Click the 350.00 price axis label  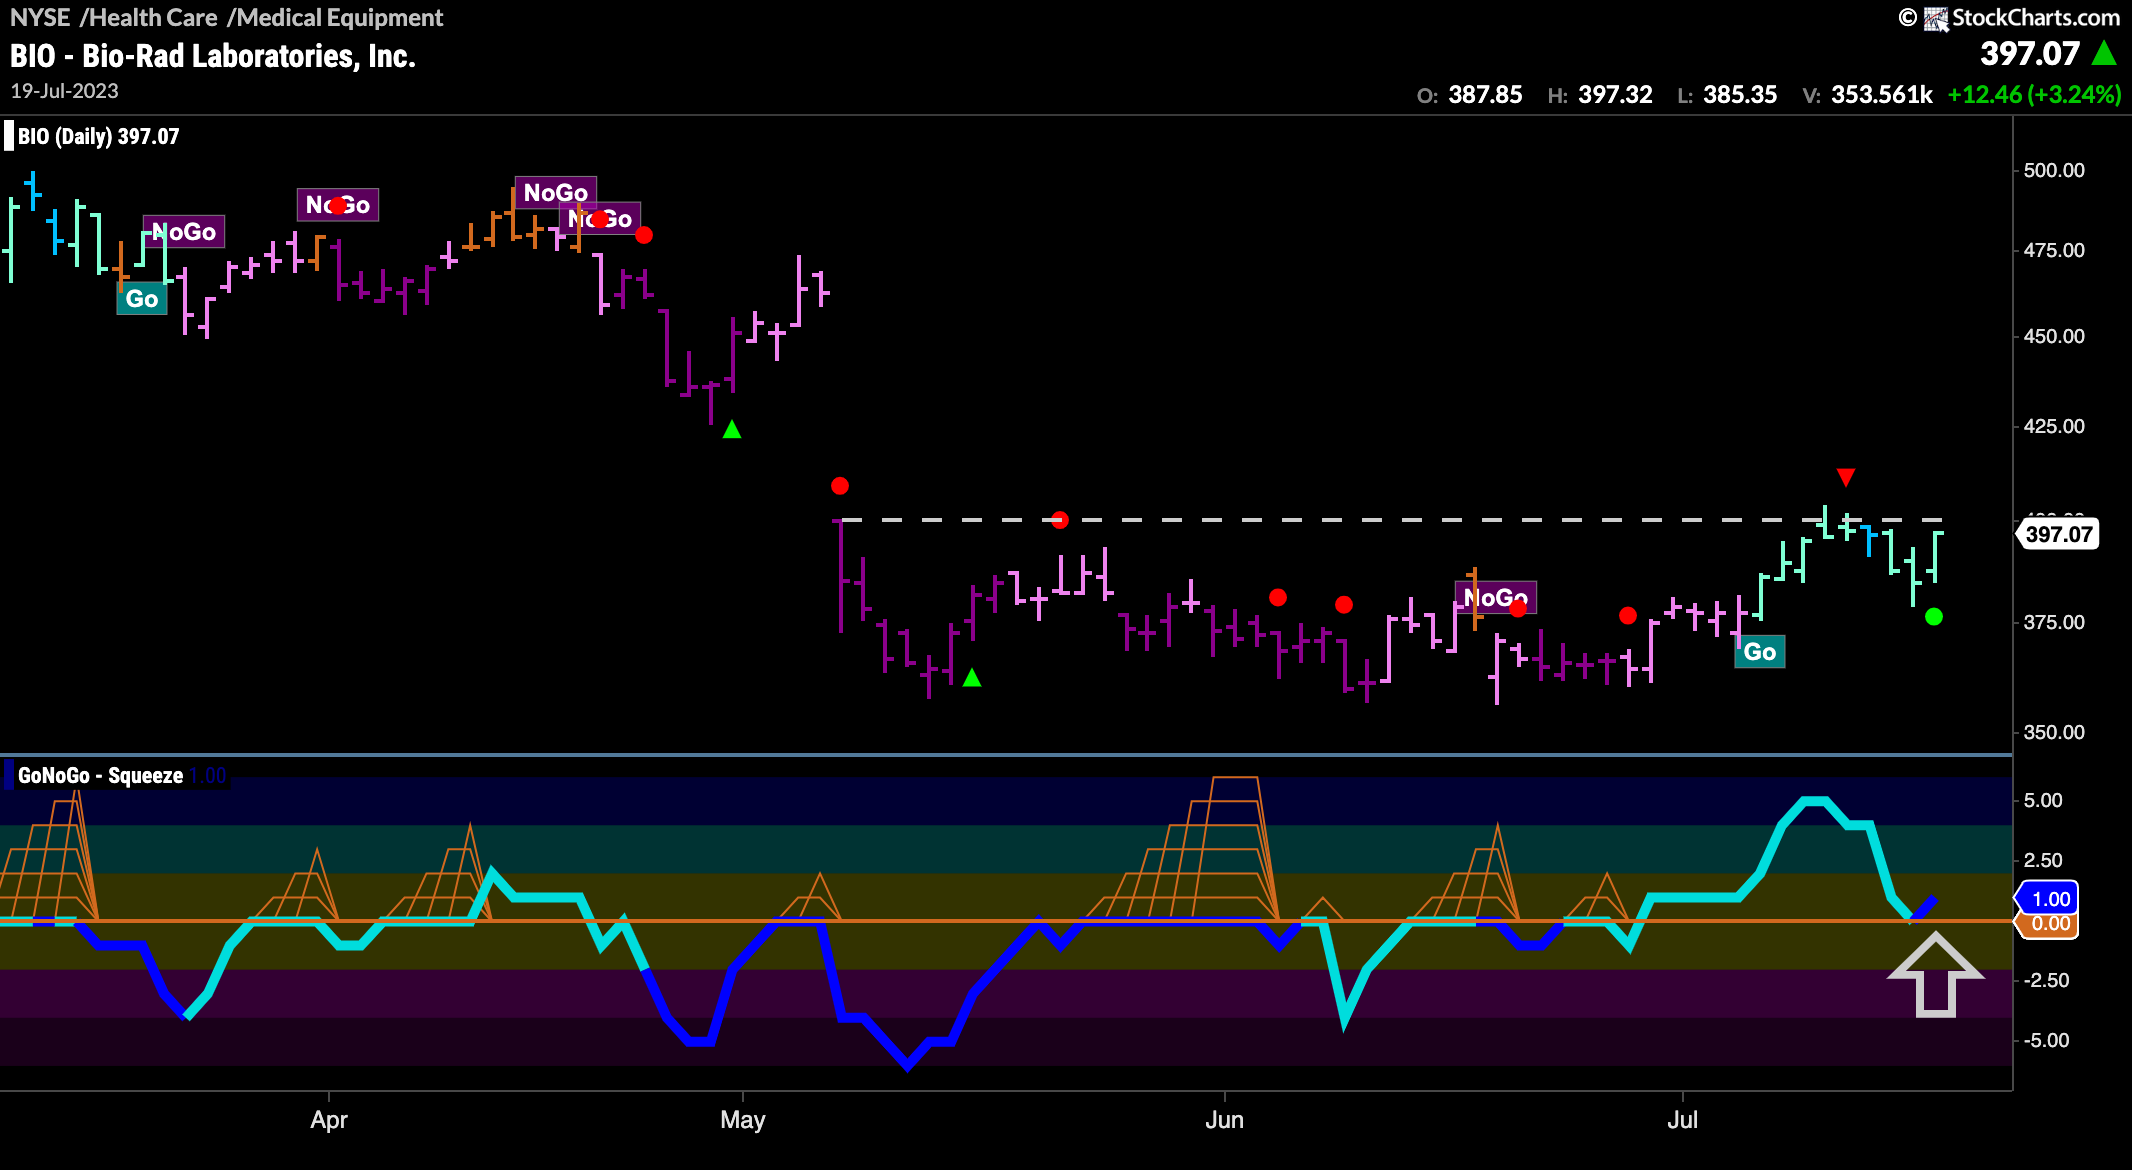(x=2054, y=732)
